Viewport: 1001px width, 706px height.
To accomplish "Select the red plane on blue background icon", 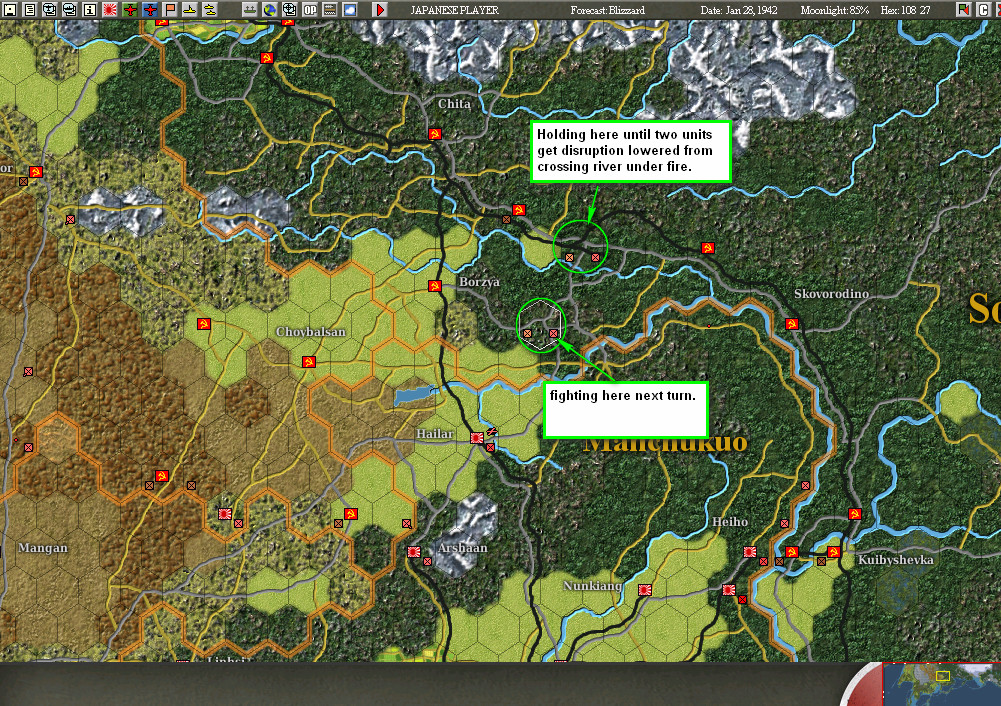I will 150,10.
